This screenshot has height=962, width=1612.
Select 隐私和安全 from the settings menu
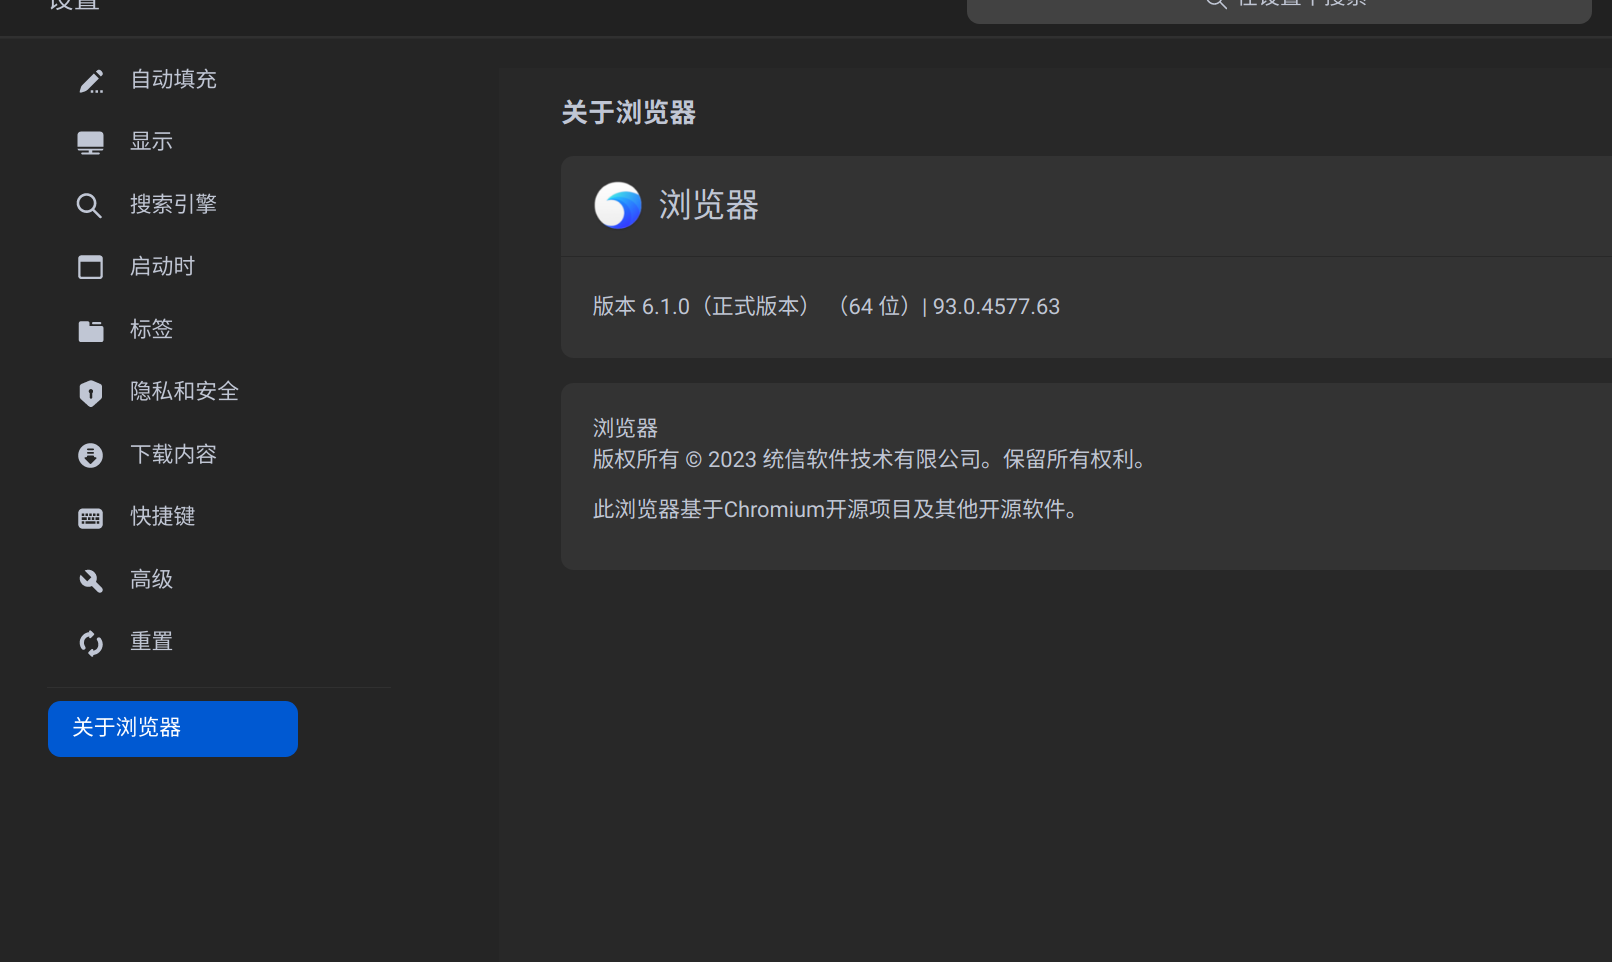click(x=184, y=392)
